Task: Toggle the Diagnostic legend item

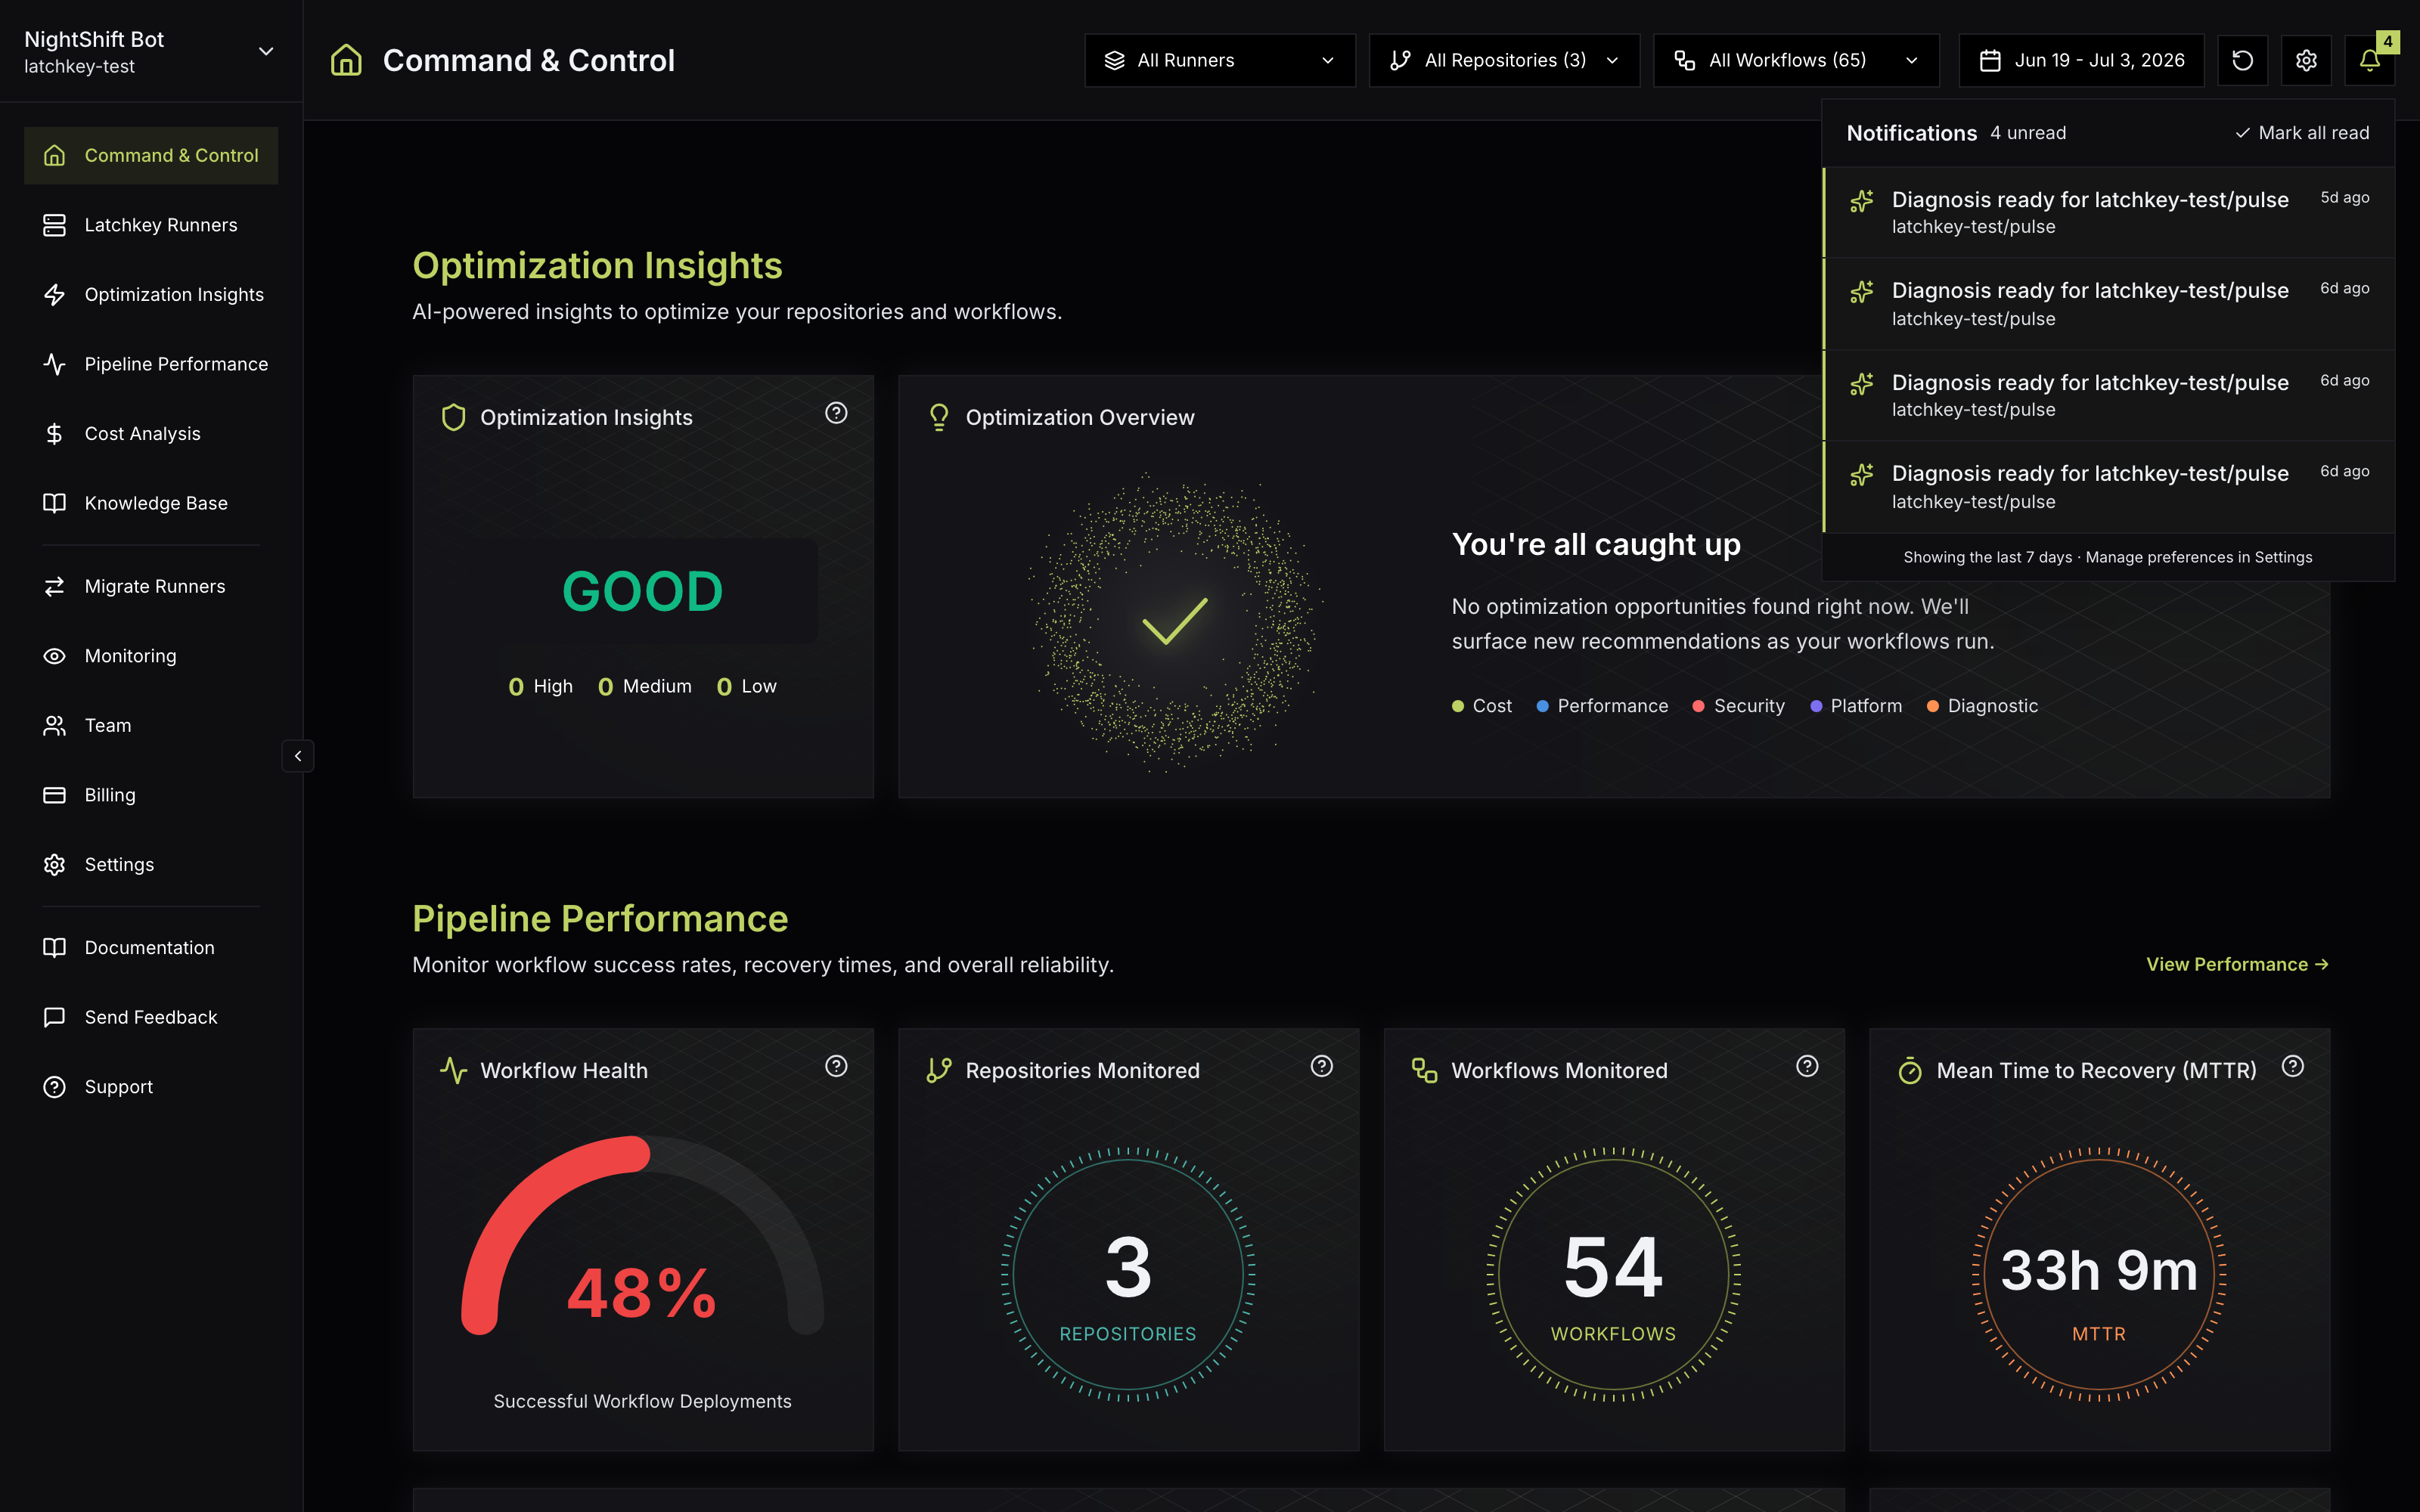Action: (x=1982, y=706)
